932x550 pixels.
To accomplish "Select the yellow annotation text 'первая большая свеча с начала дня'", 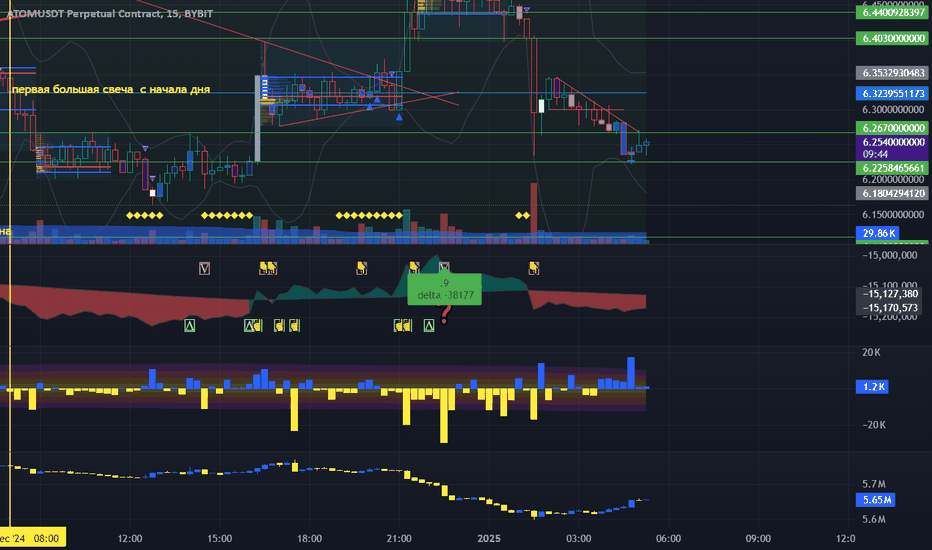I will 111,89.
